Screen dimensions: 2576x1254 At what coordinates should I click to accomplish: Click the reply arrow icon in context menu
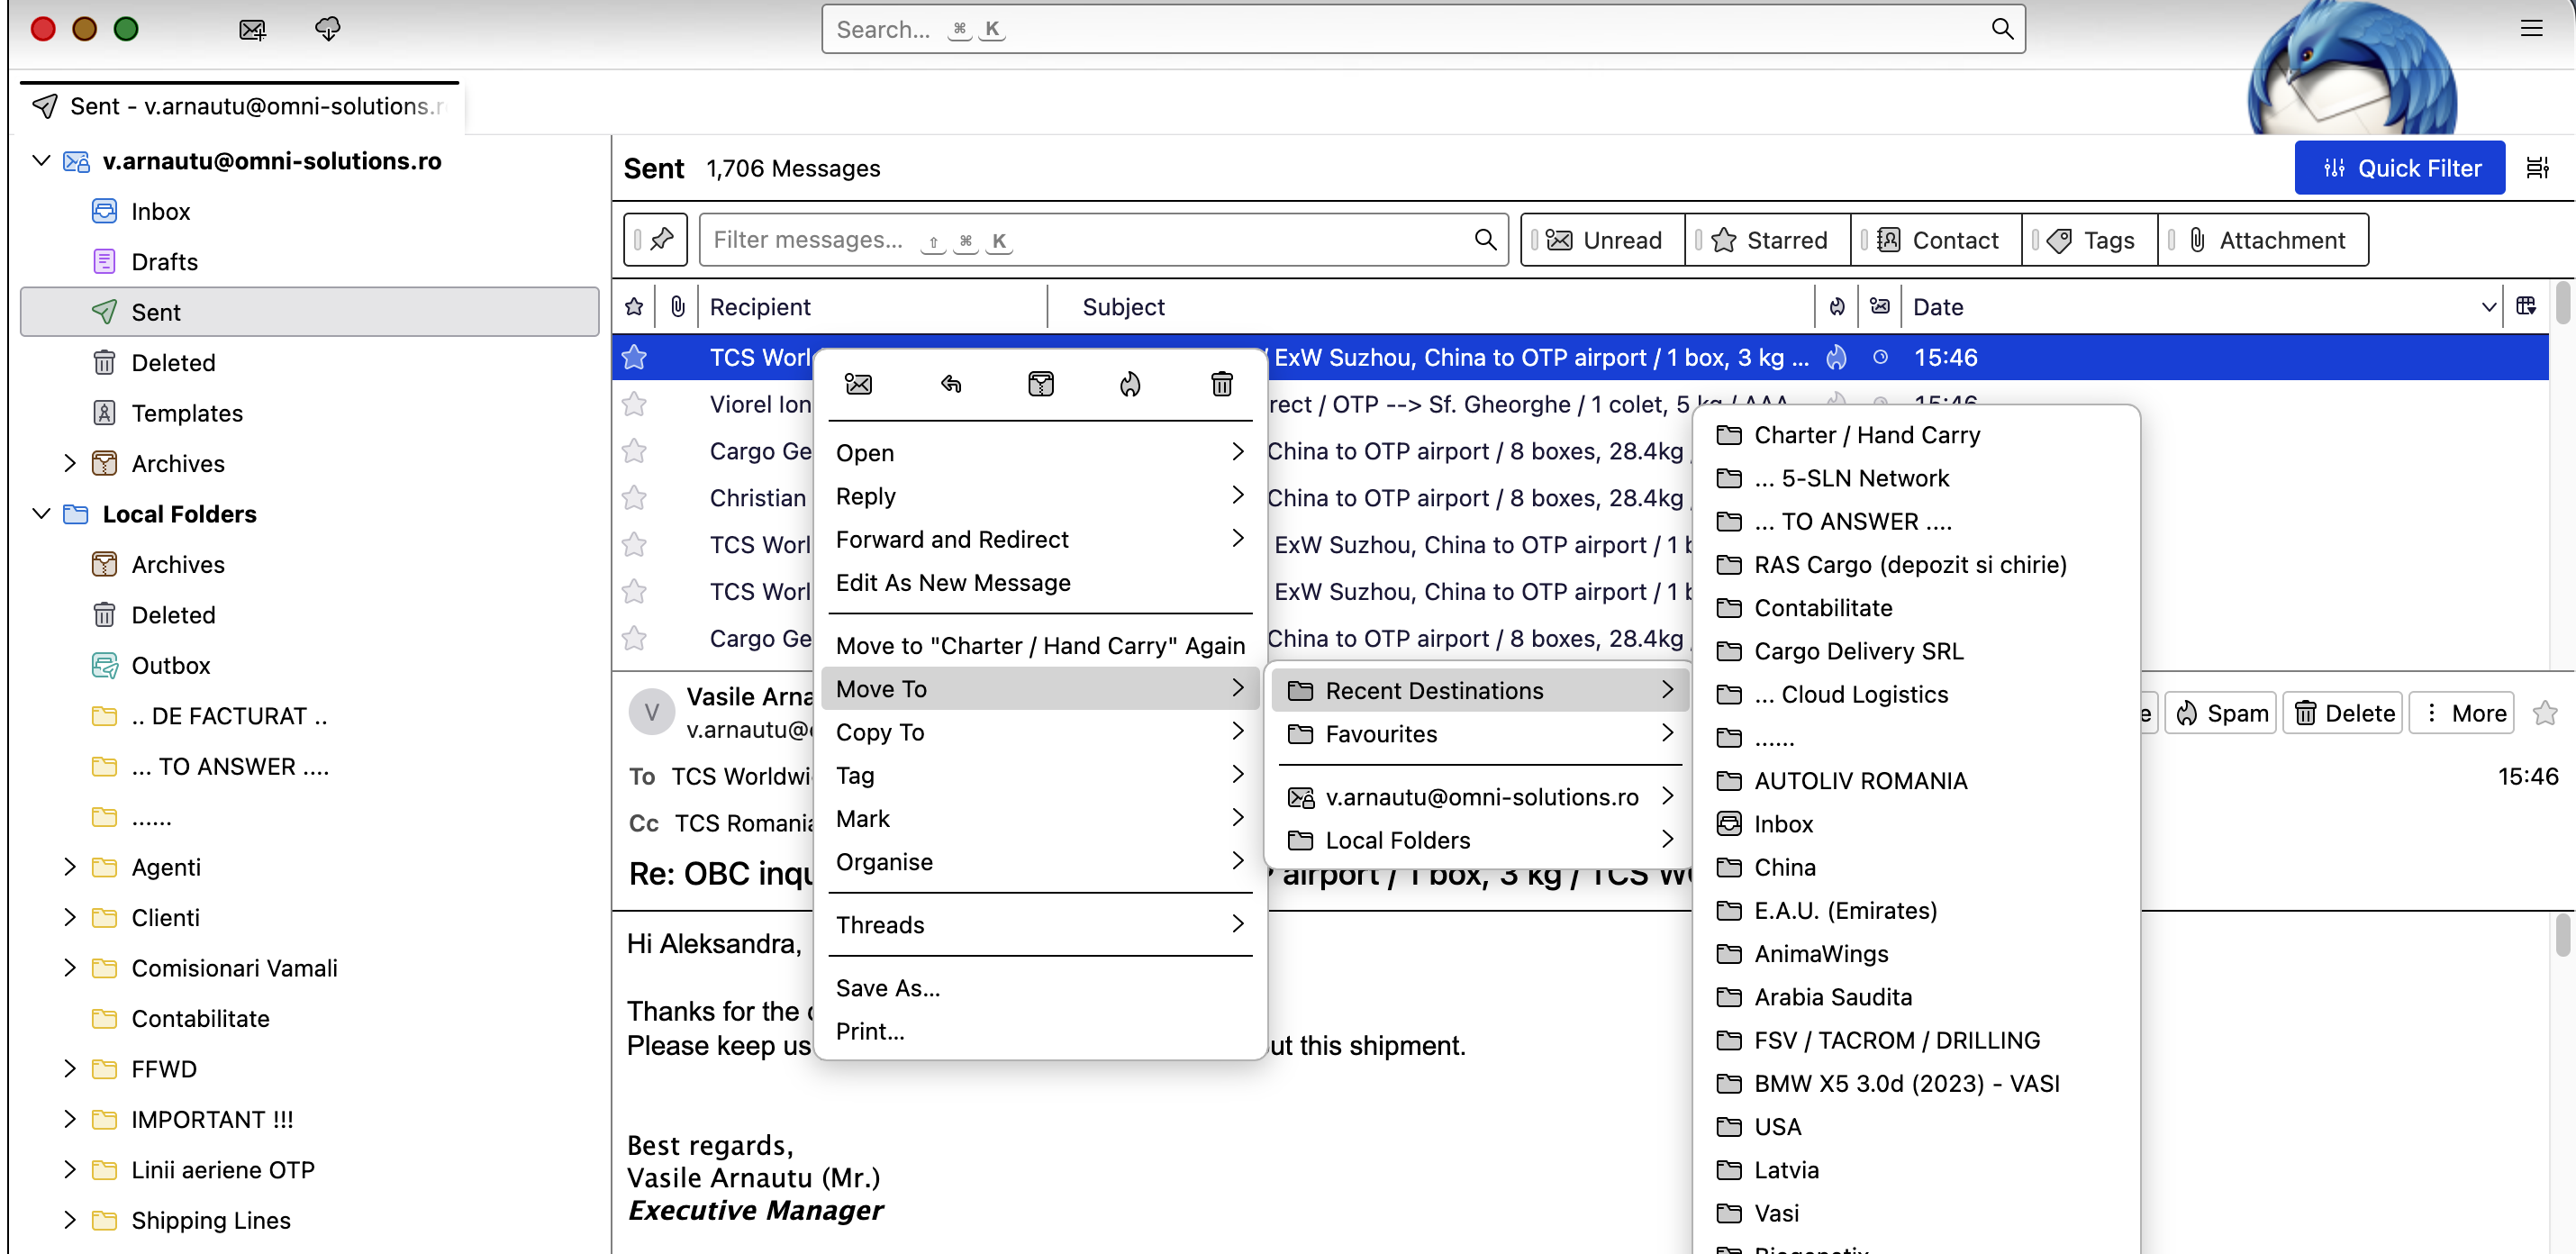pos(950,384)
